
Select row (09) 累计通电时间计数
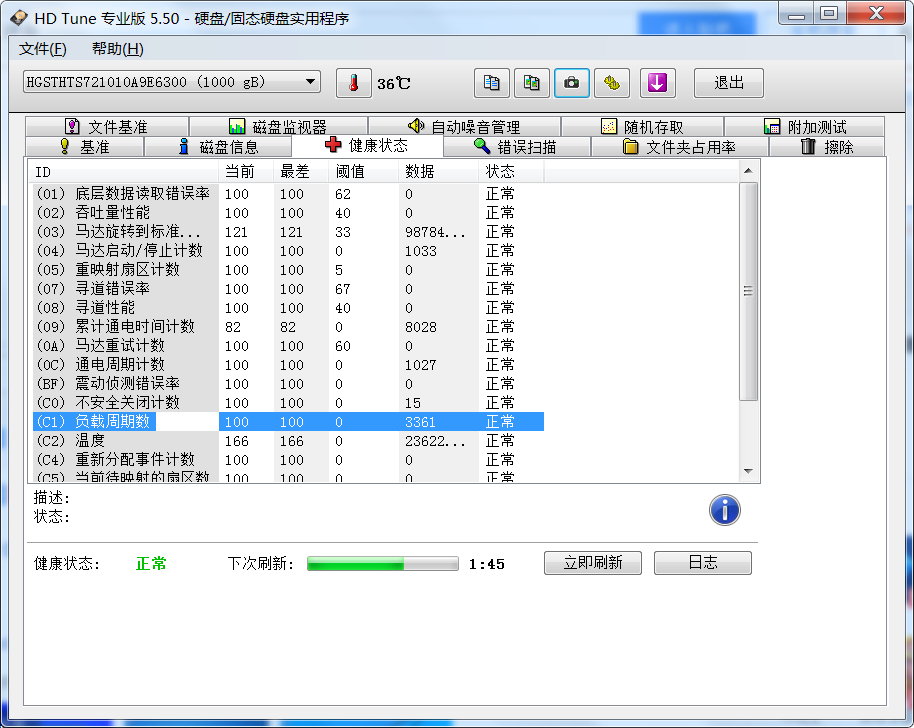click(x=289, y=326)
